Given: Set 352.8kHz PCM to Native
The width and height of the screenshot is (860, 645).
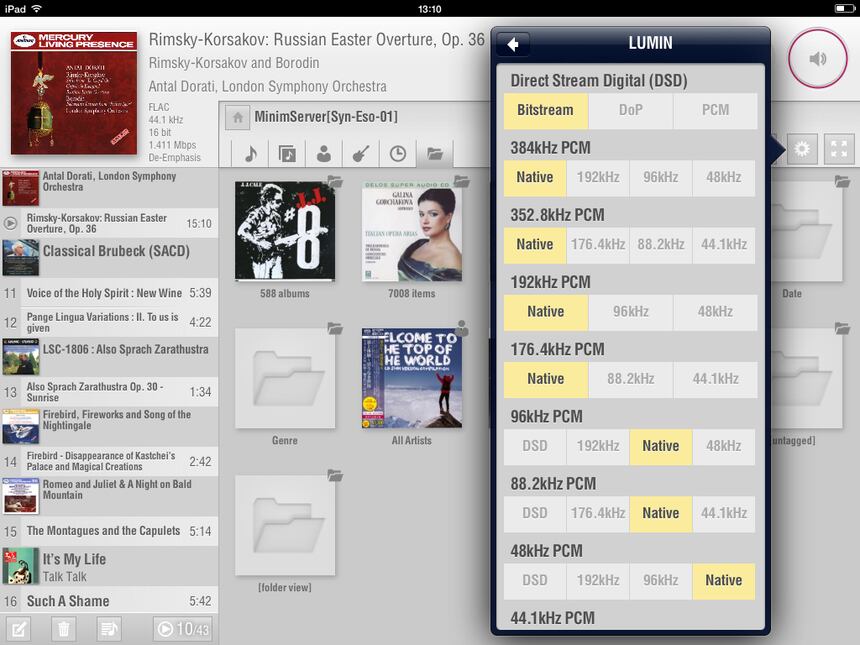Looking at the screenshot, I should (535, 245).
